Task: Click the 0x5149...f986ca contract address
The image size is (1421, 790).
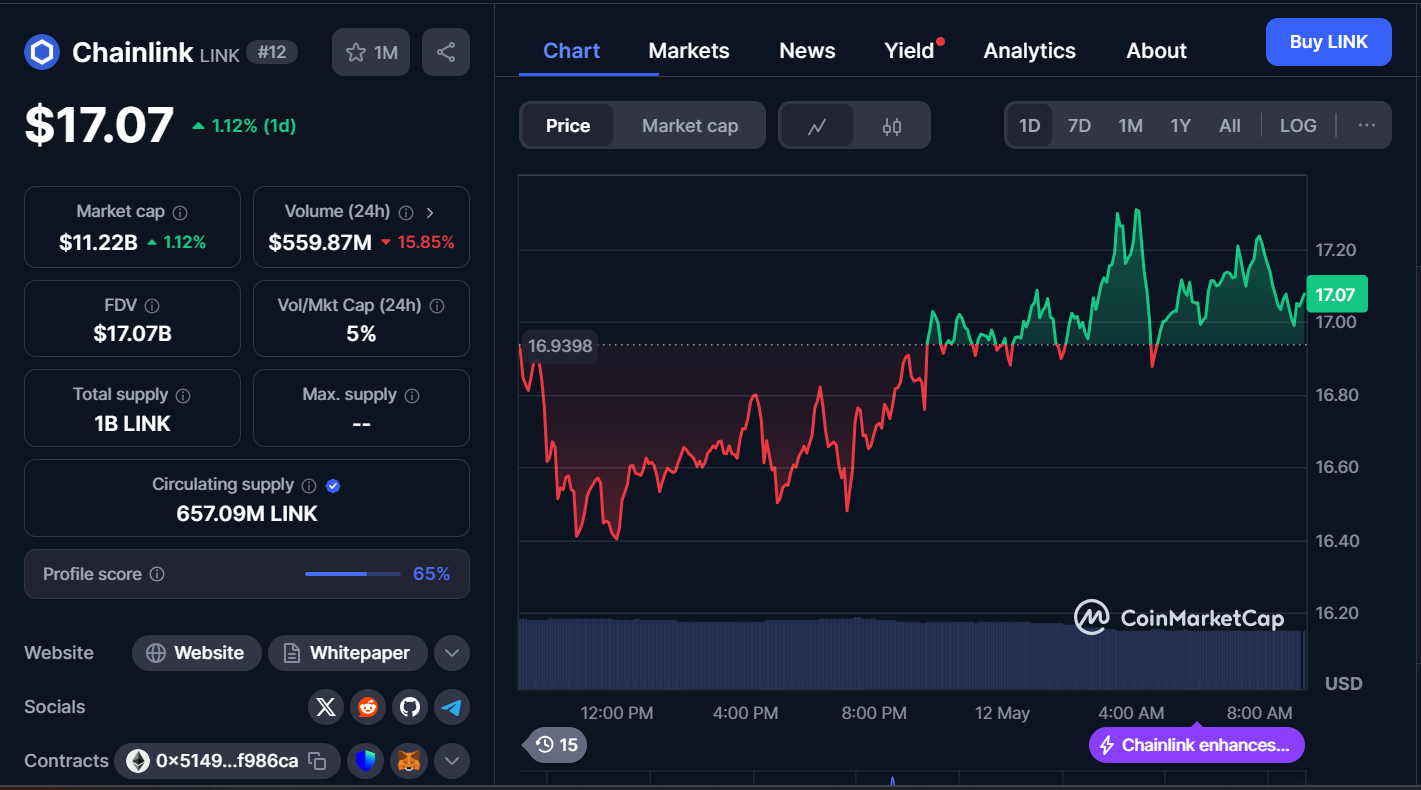Action: 227,761
